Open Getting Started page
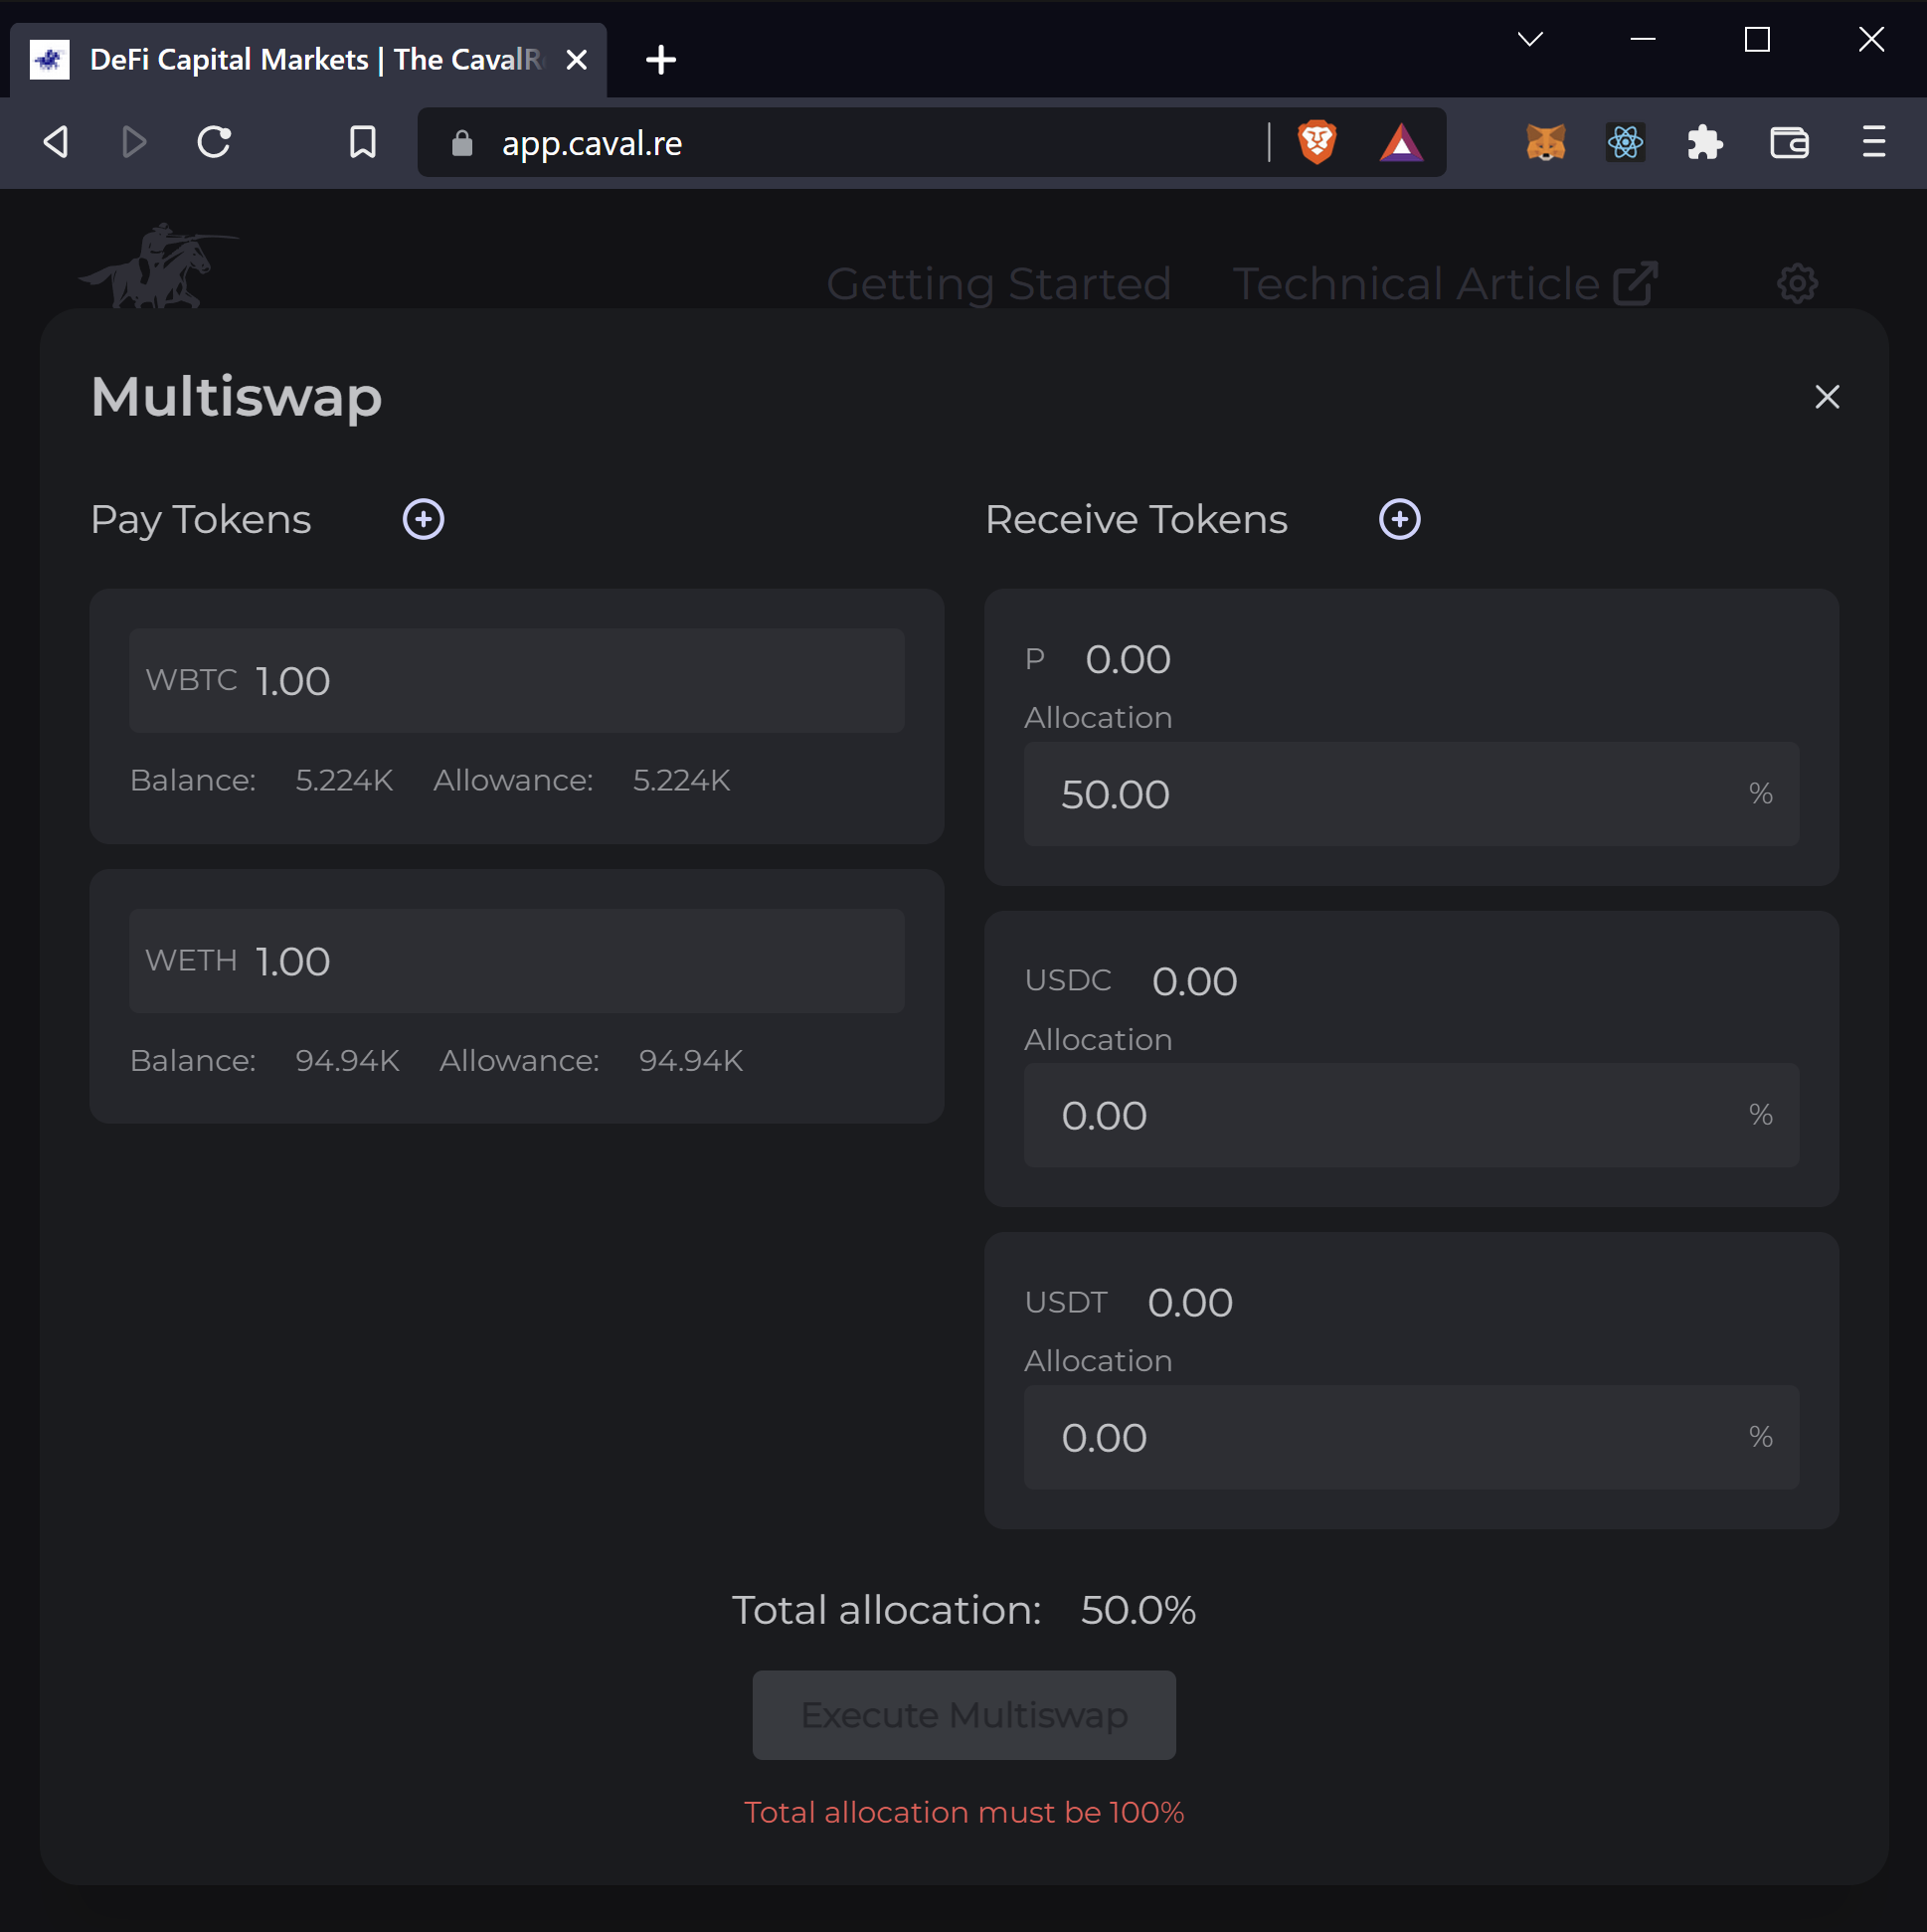 click(998, 284)
